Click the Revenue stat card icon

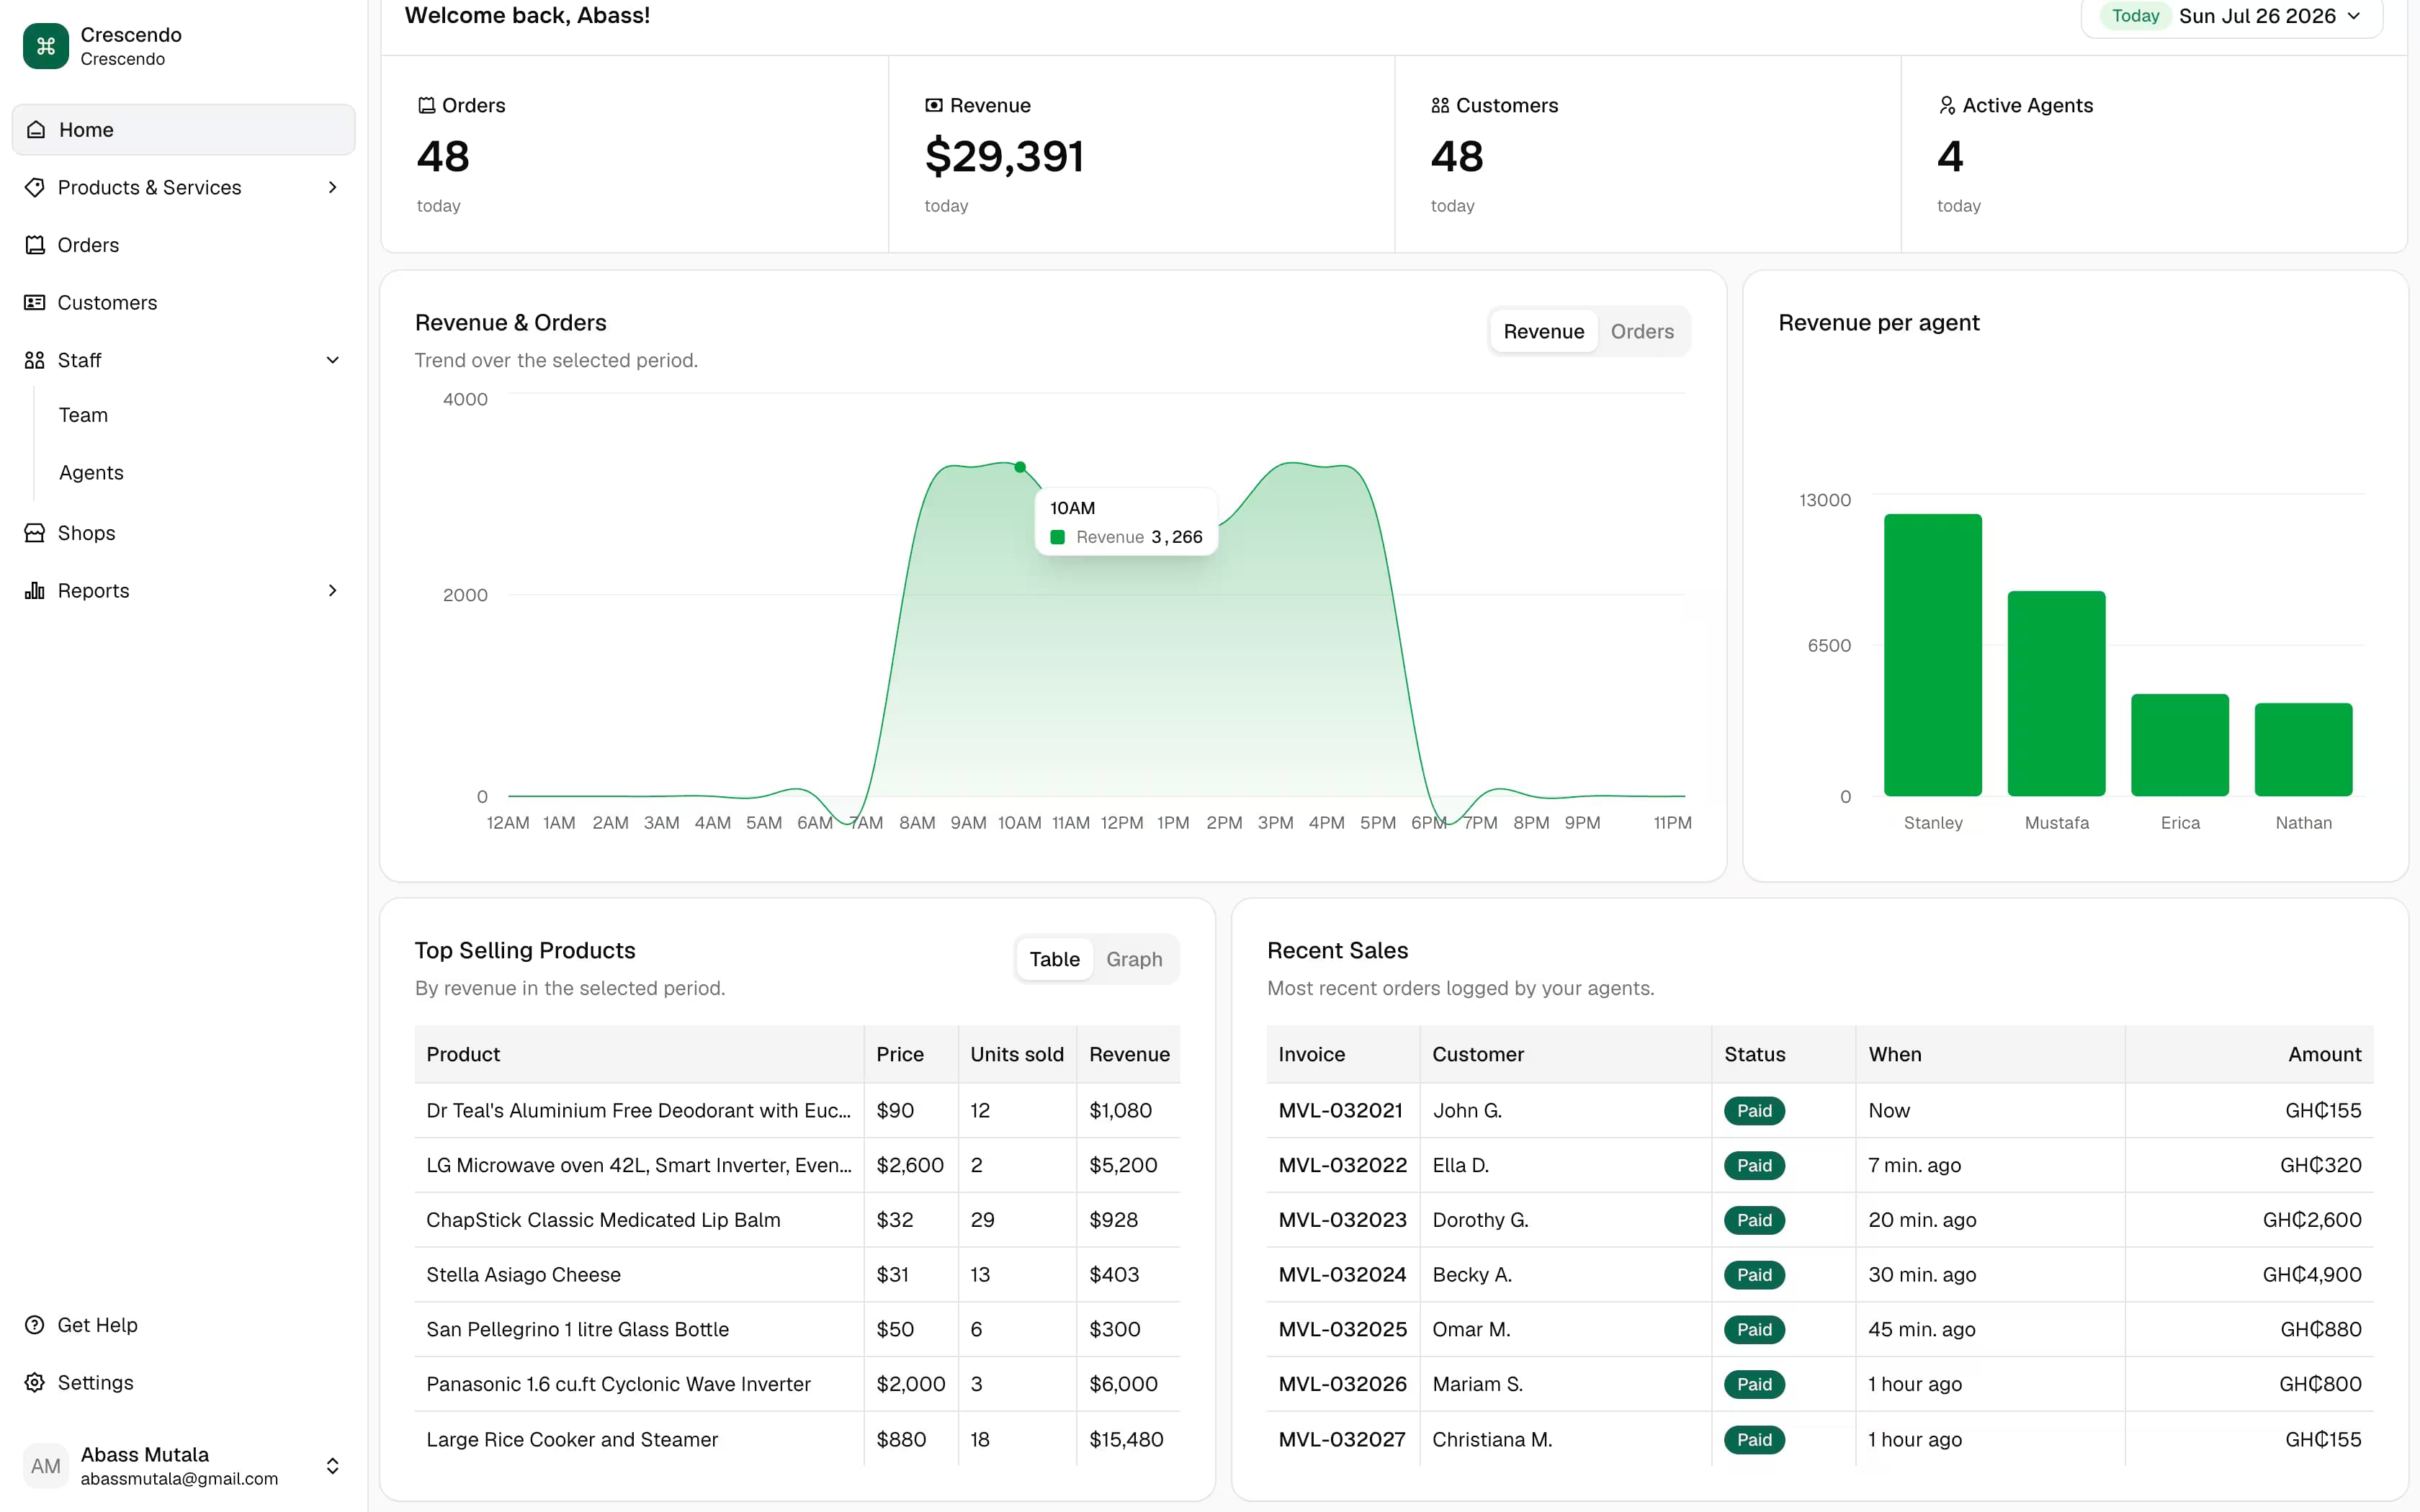[934, 105]
